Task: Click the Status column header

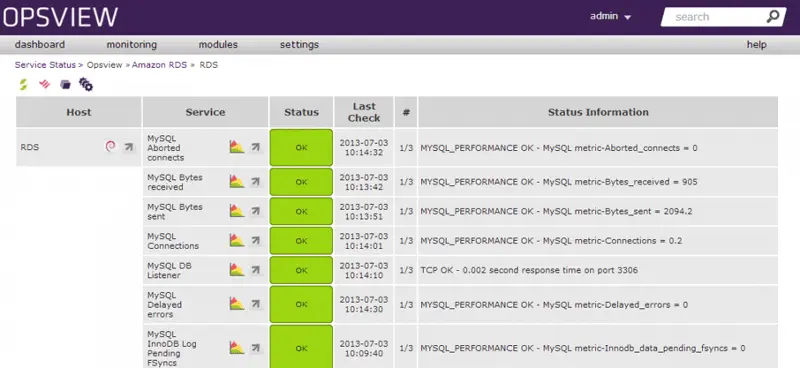Action: click(301, 112)
